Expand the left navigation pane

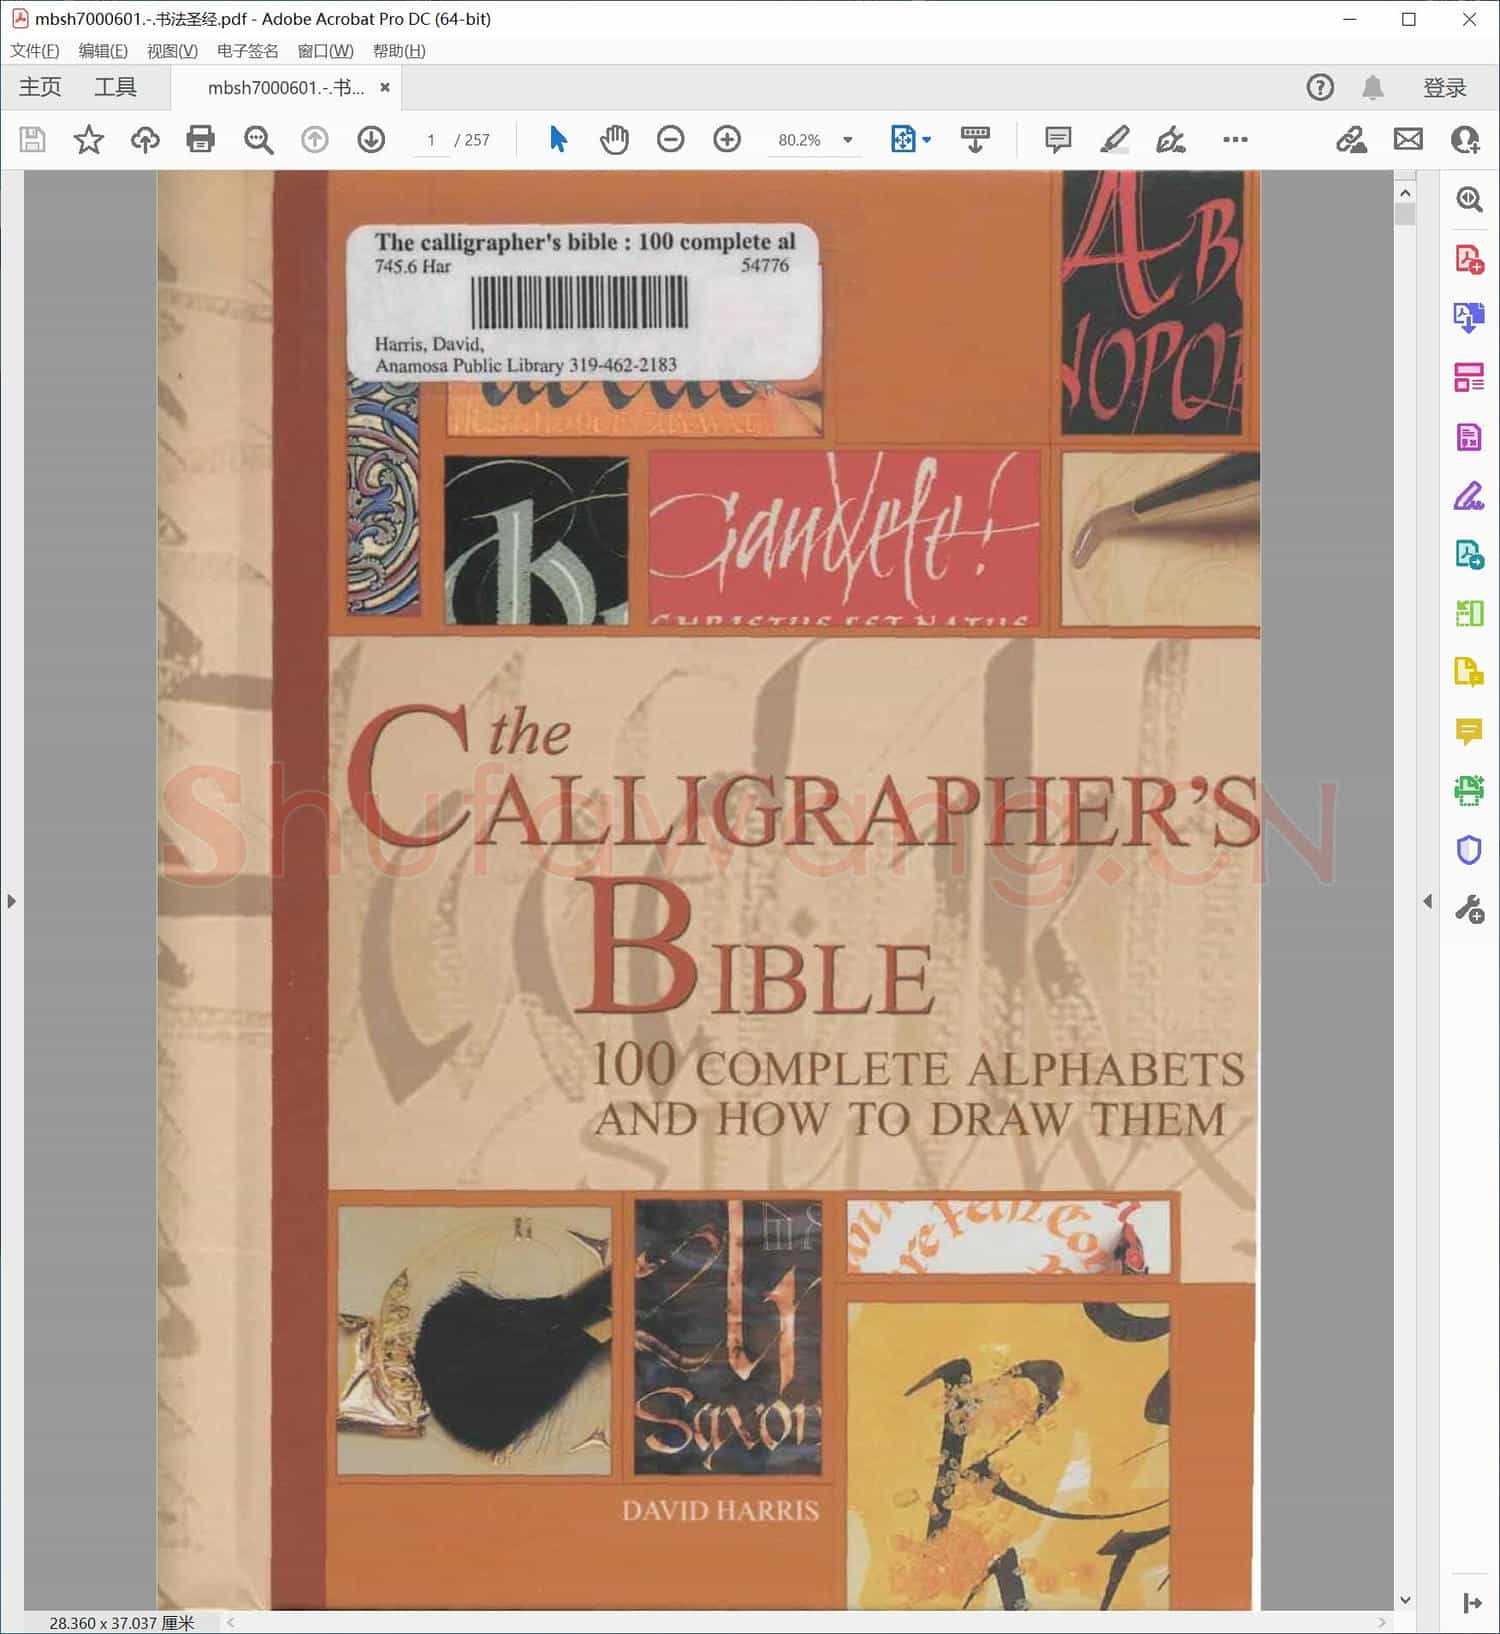coord(11,901)
